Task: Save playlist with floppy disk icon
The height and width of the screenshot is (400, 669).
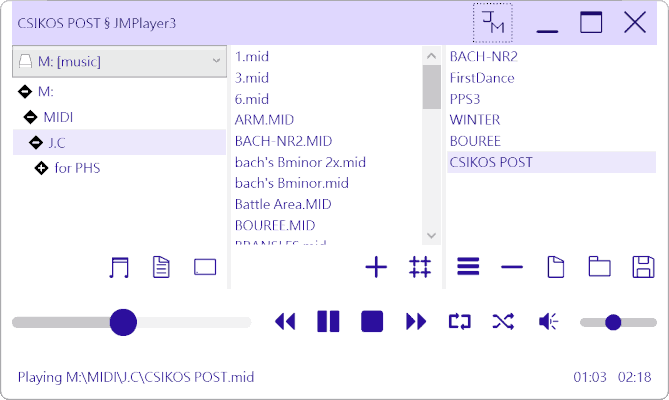Action: 643,267
